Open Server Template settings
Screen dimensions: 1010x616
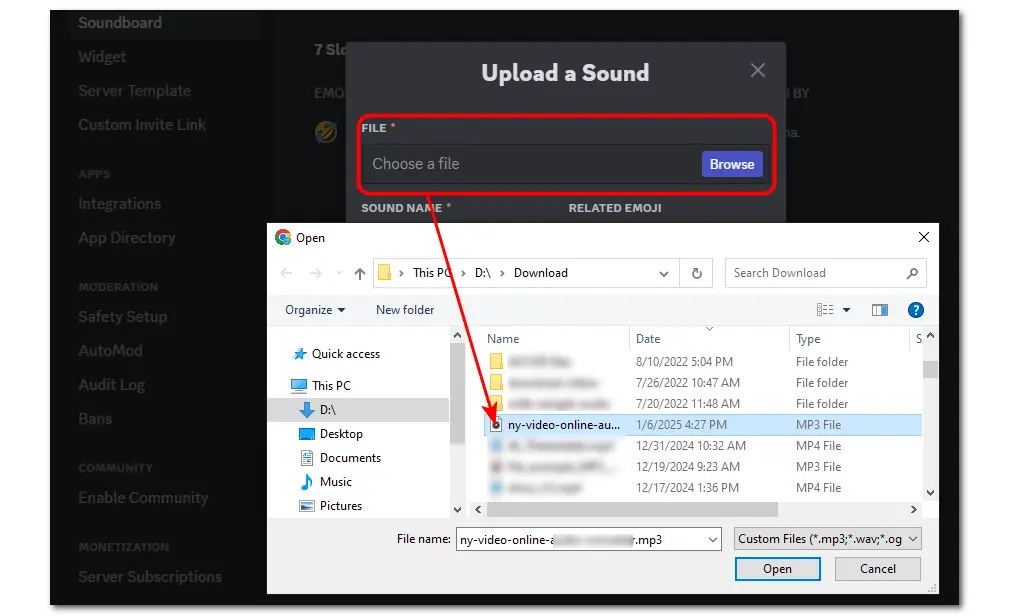tap(135, 91)
